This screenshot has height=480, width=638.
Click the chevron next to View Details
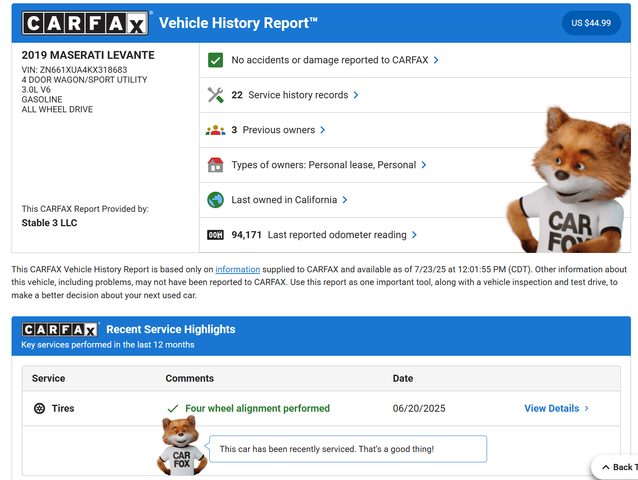(x=586, y=408)
